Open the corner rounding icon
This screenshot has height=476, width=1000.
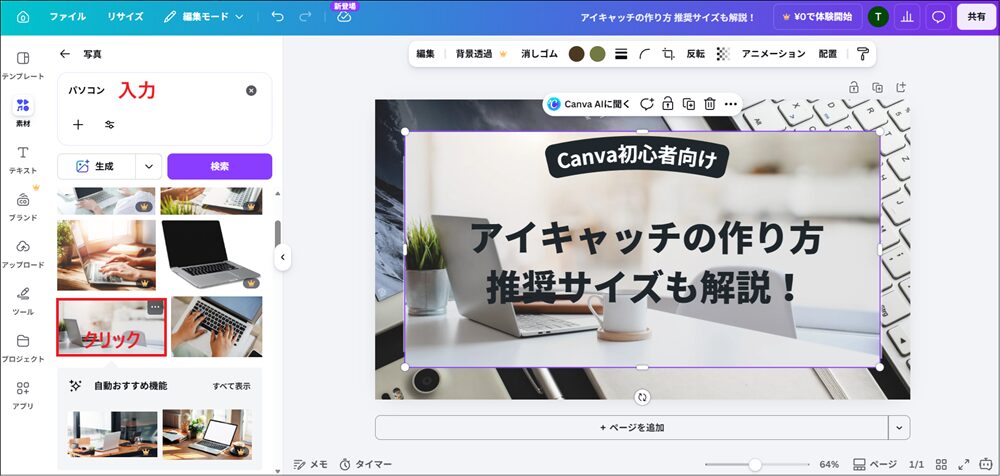(x=644, y=54)
